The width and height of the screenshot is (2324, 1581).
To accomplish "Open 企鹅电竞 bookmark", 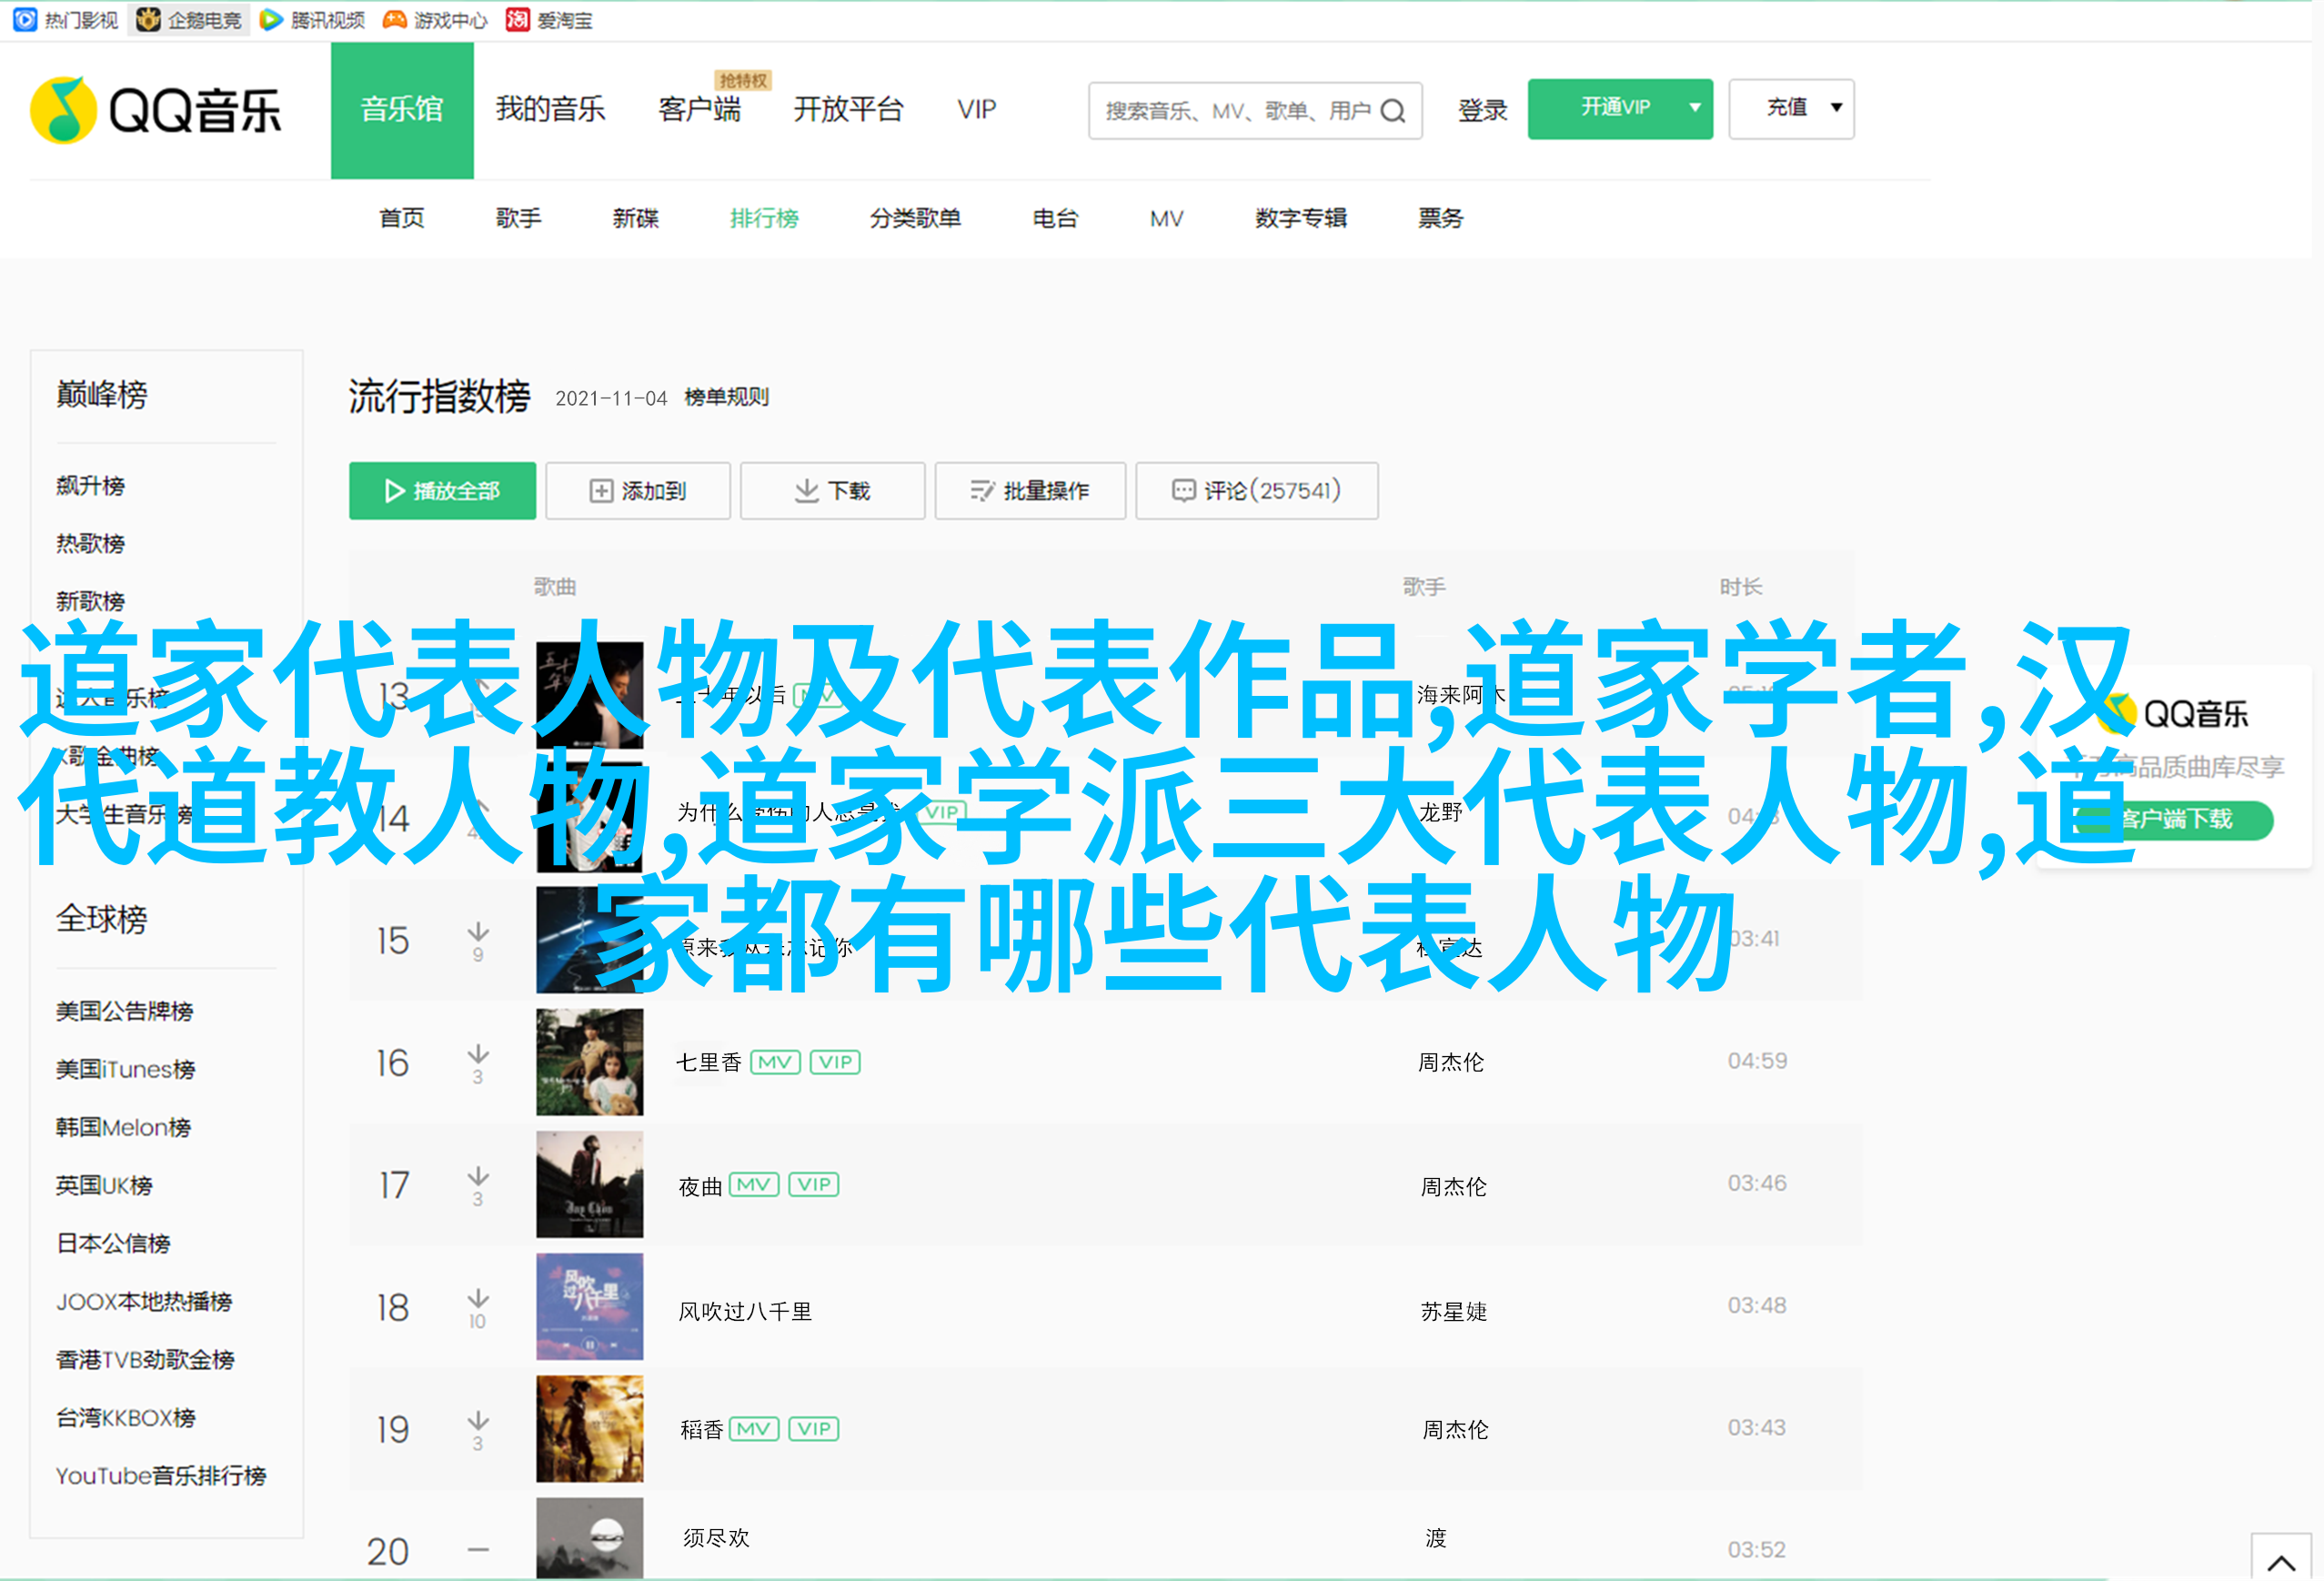I will (190, 19).
